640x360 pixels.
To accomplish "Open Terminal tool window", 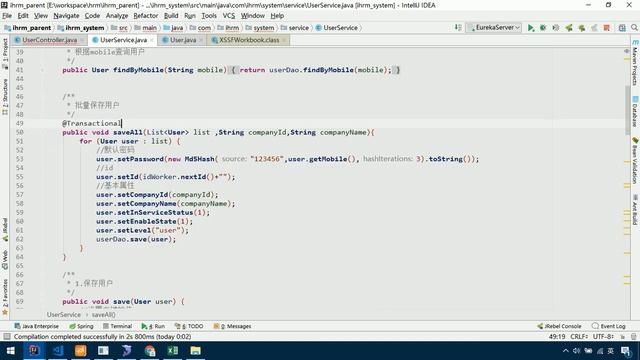I will (x=118, y=326).
